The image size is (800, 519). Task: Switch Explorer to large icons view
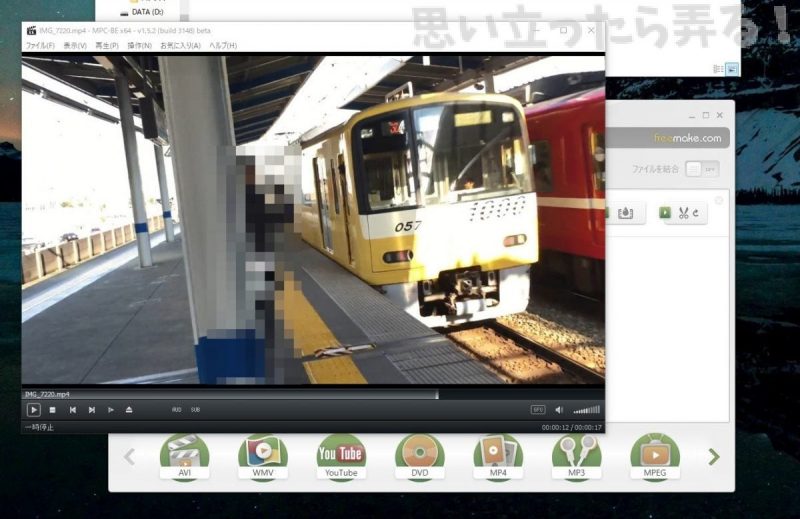pos(732,69)
